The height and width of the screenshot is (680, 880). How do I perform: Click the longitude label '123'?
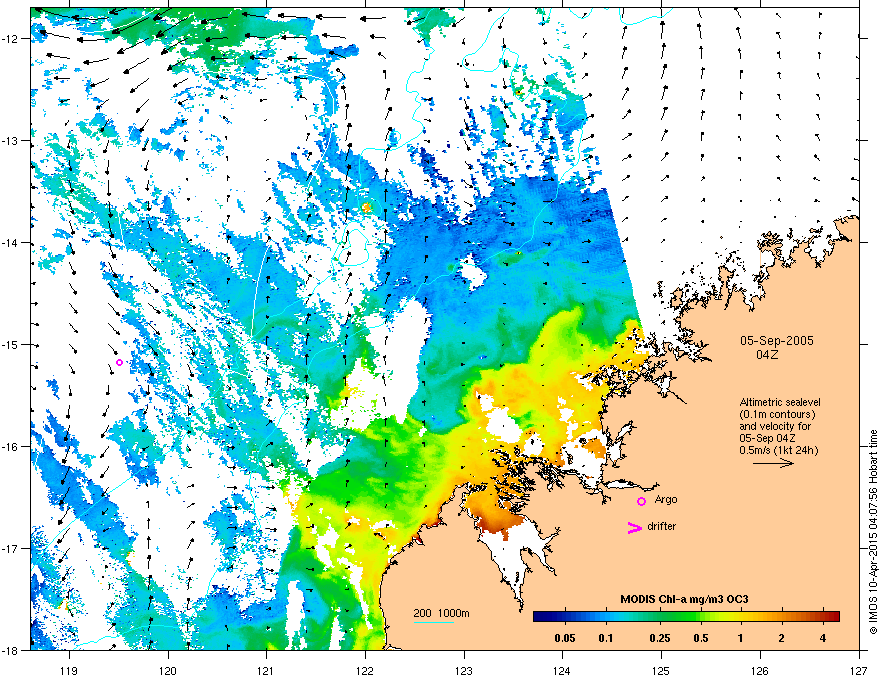point(464,670)
